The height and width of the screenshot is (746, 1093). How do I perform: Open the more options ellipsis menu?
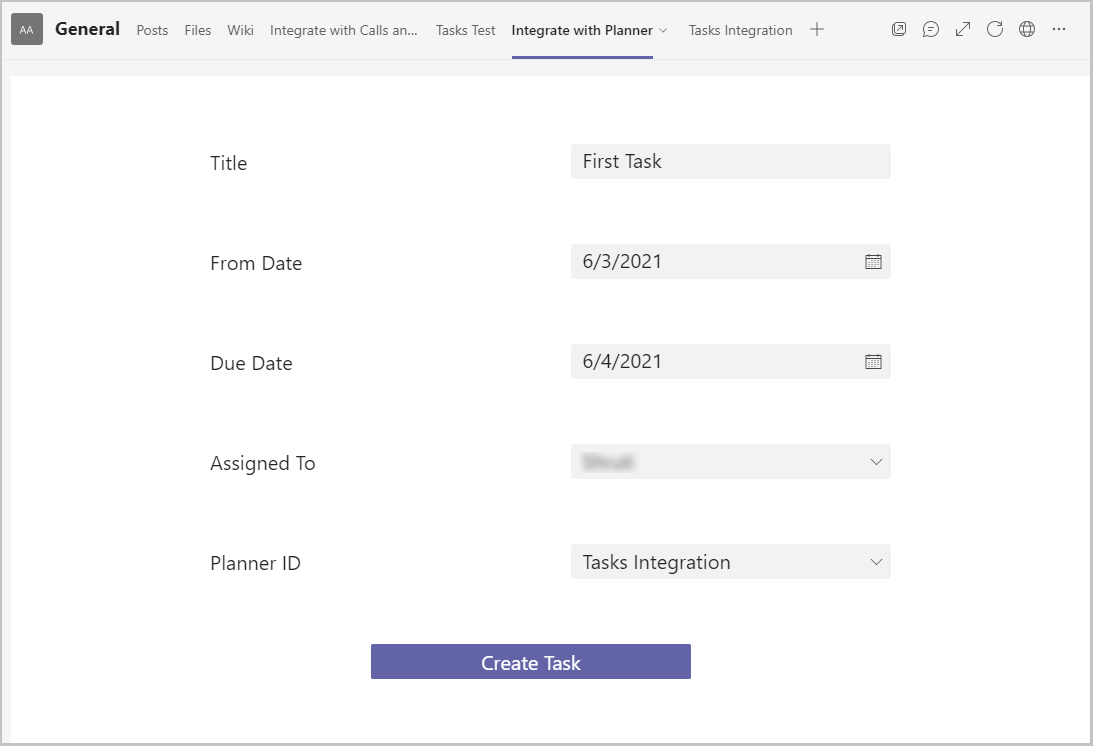(1059, 30)
